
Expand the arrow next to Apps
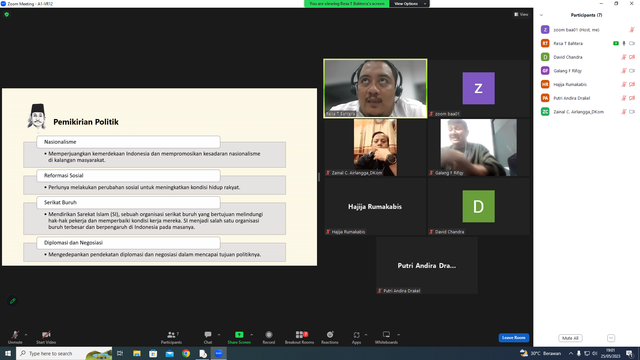(x=366, y=335)
